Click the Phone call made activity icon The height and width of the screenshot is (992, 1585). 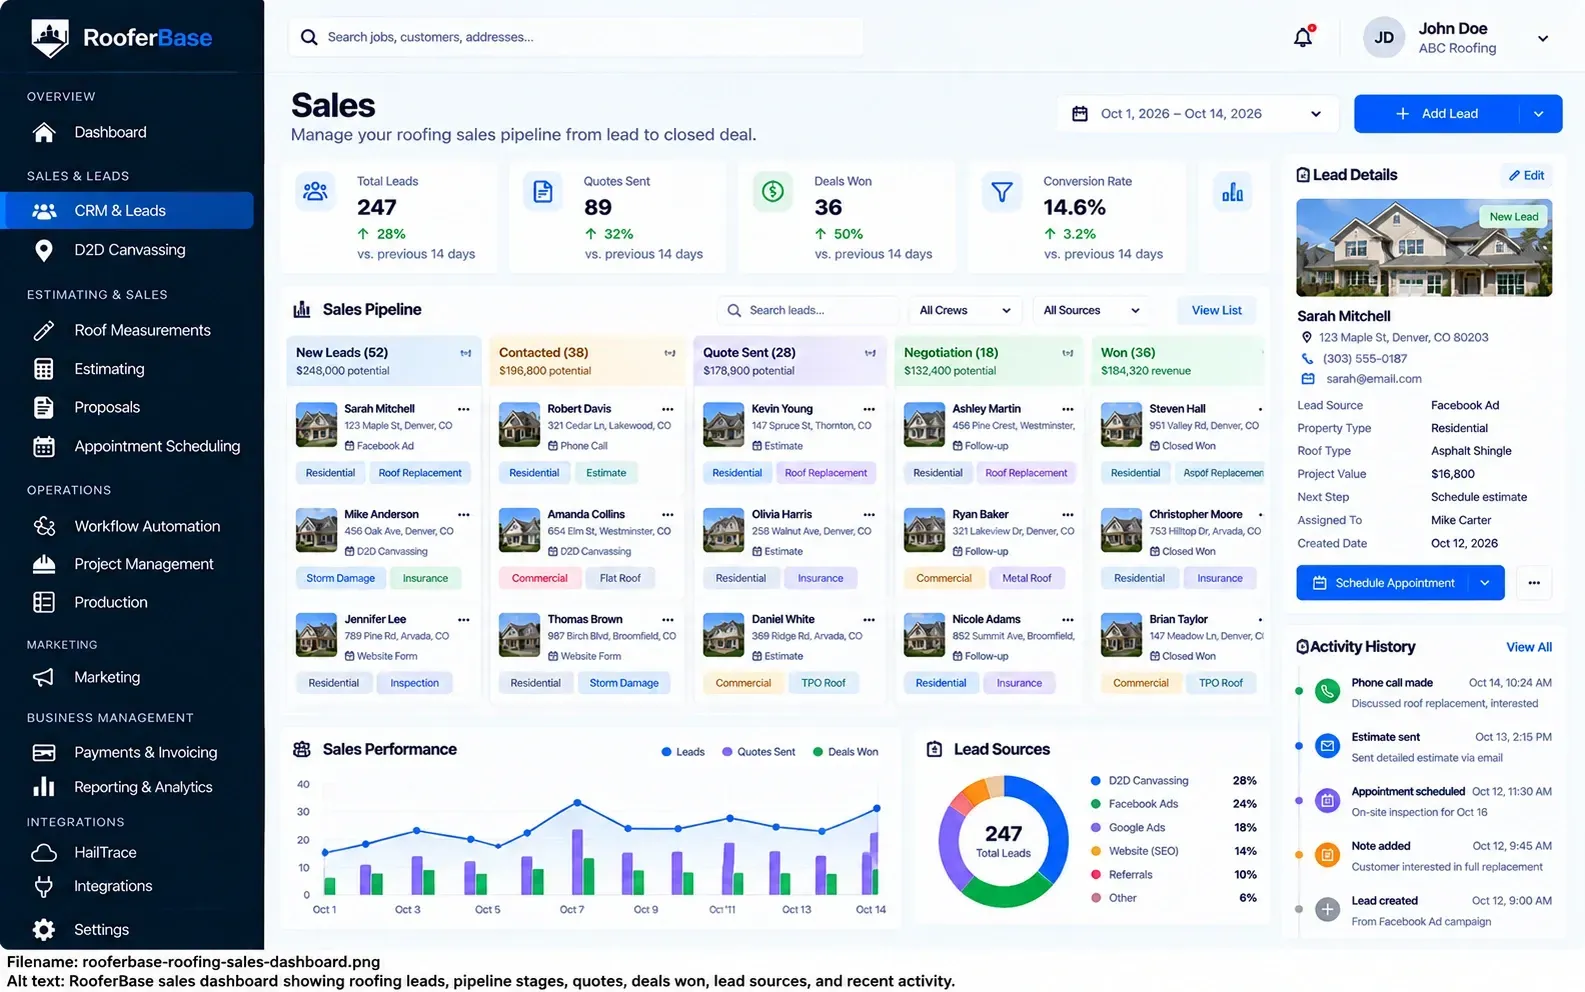point(1327,691)
